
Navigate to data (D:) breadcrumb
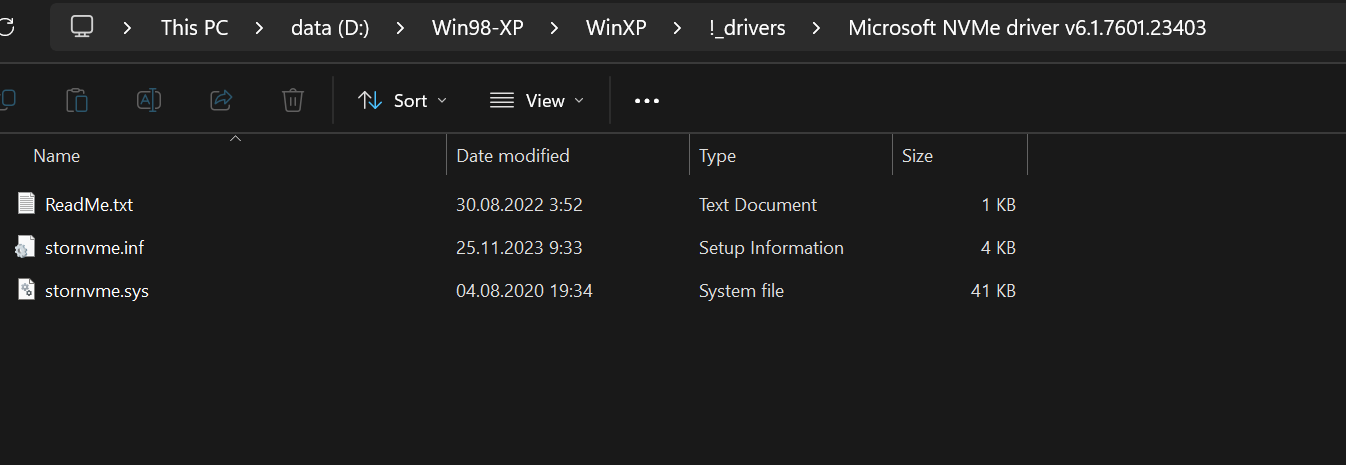click(x=330, y=28)
